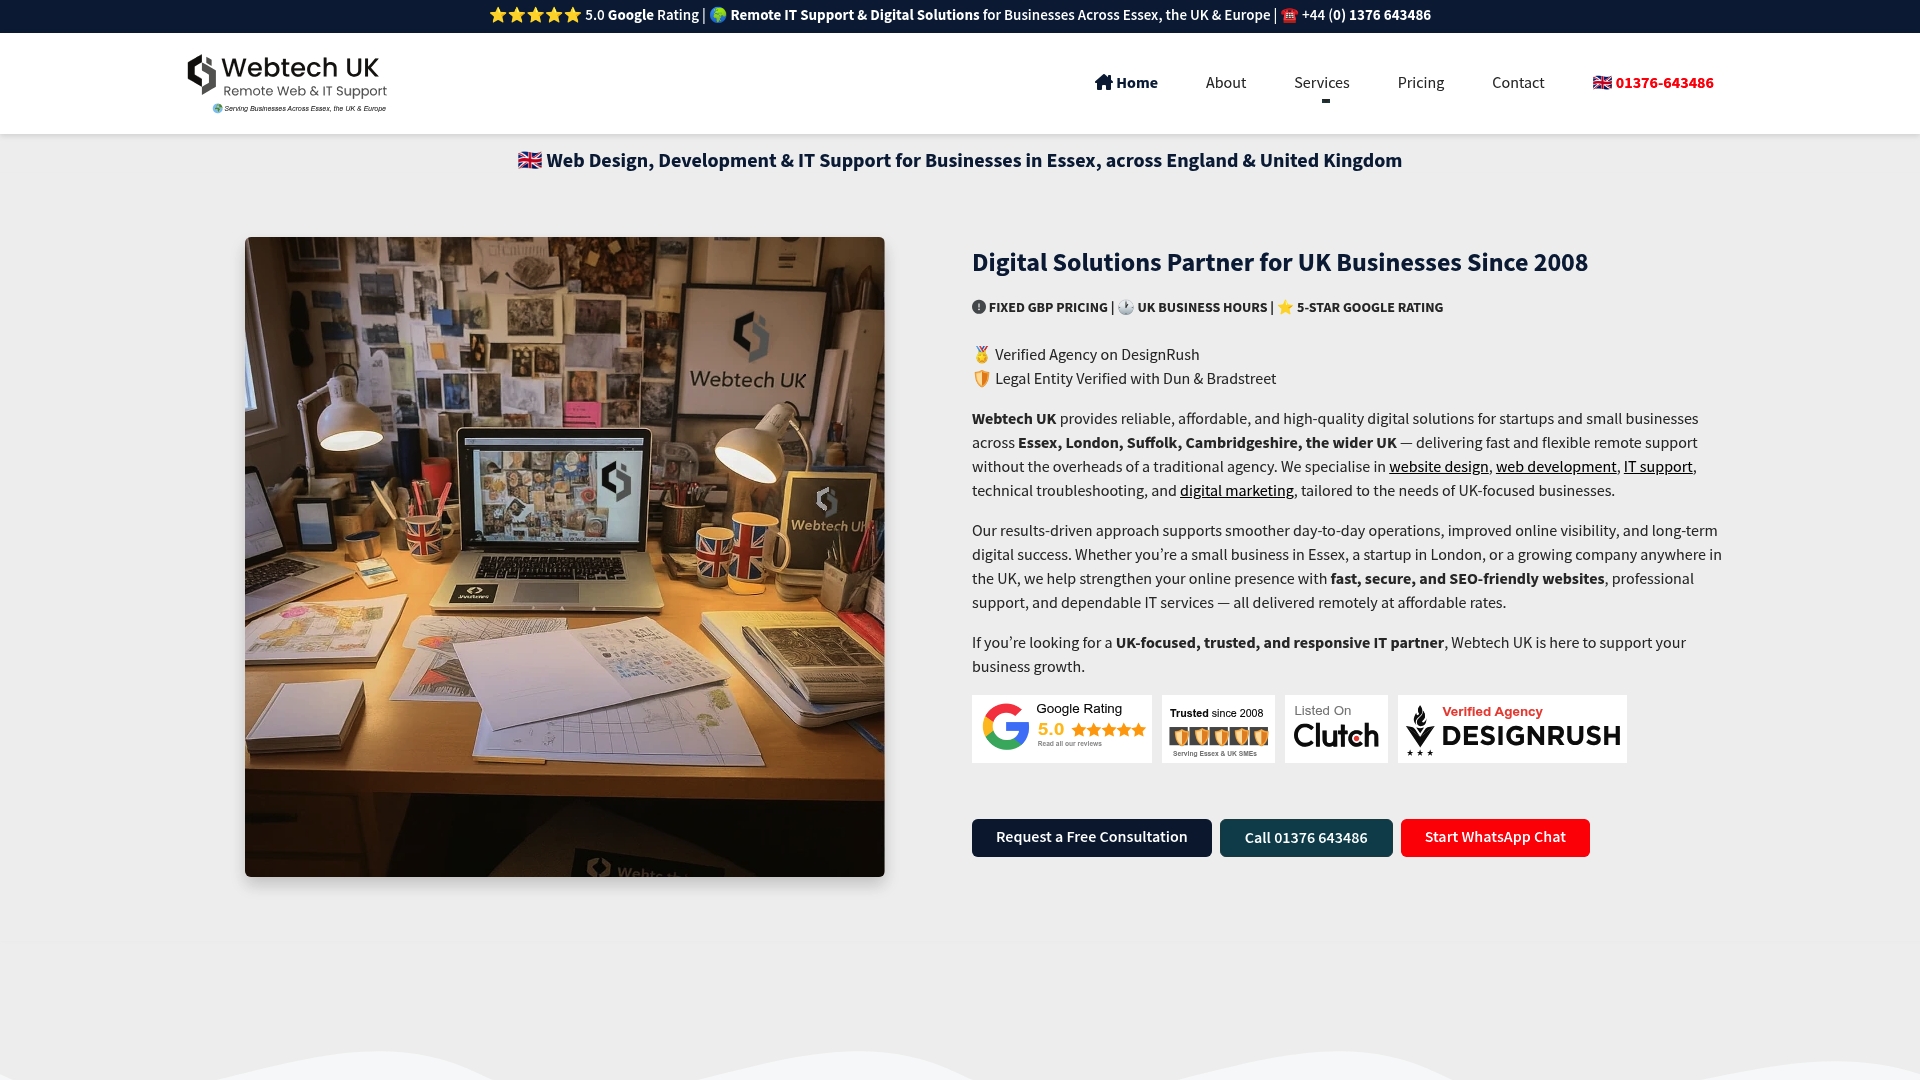Click the '5.0 Google Rating' top bar text
This screenshot has width=1920, height=1080.
(642, 15)
